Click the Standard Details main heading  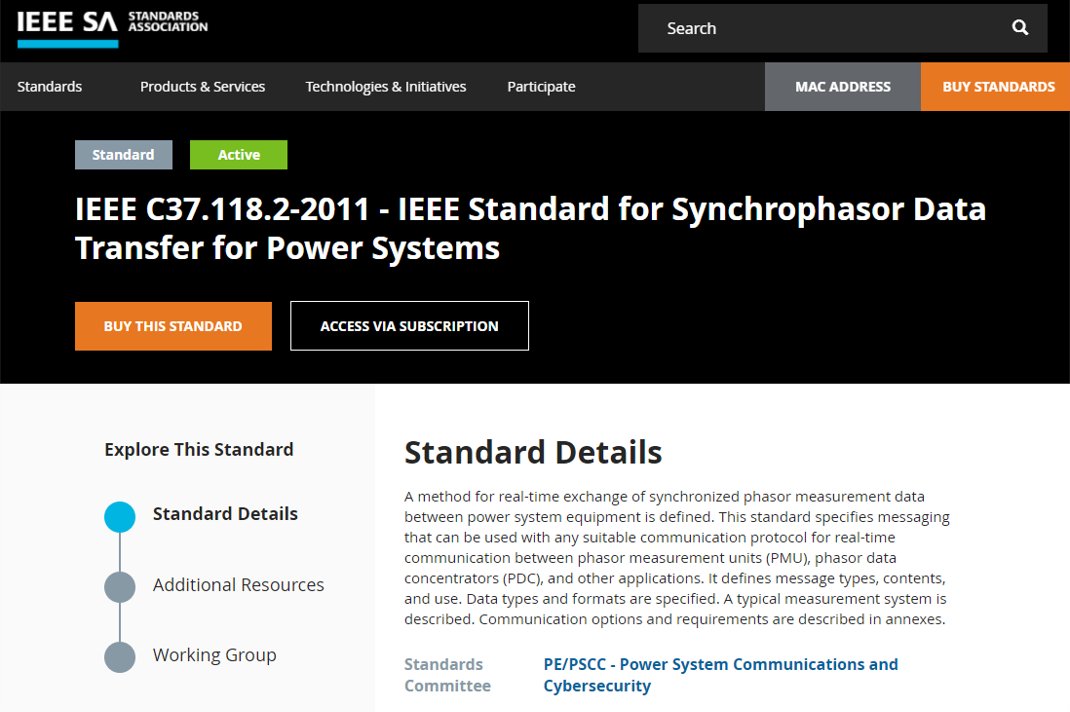(x=533, y=453)
